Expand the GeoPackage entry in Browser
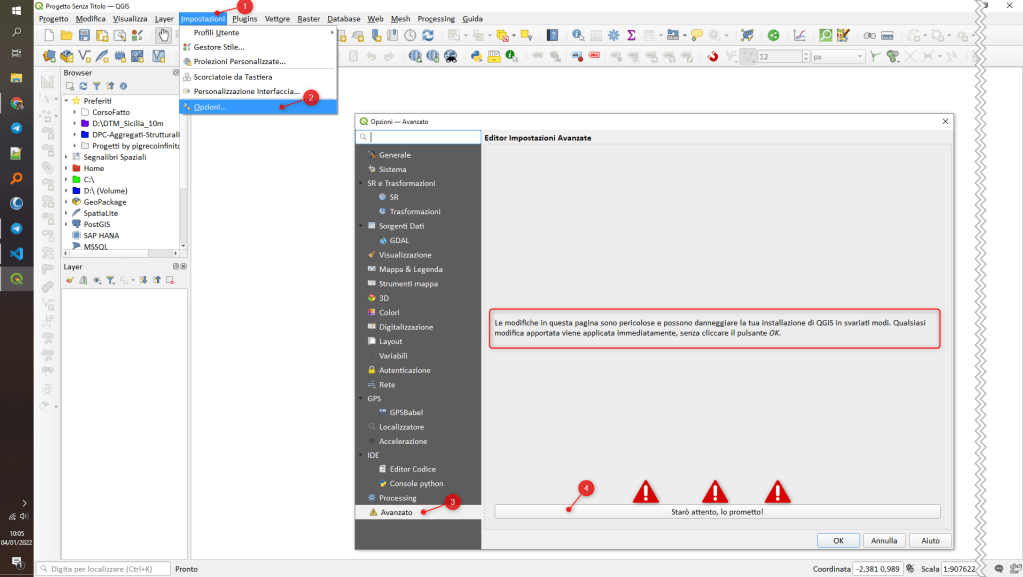Screen dimensions: 1023x577 (x=66, y=202)
